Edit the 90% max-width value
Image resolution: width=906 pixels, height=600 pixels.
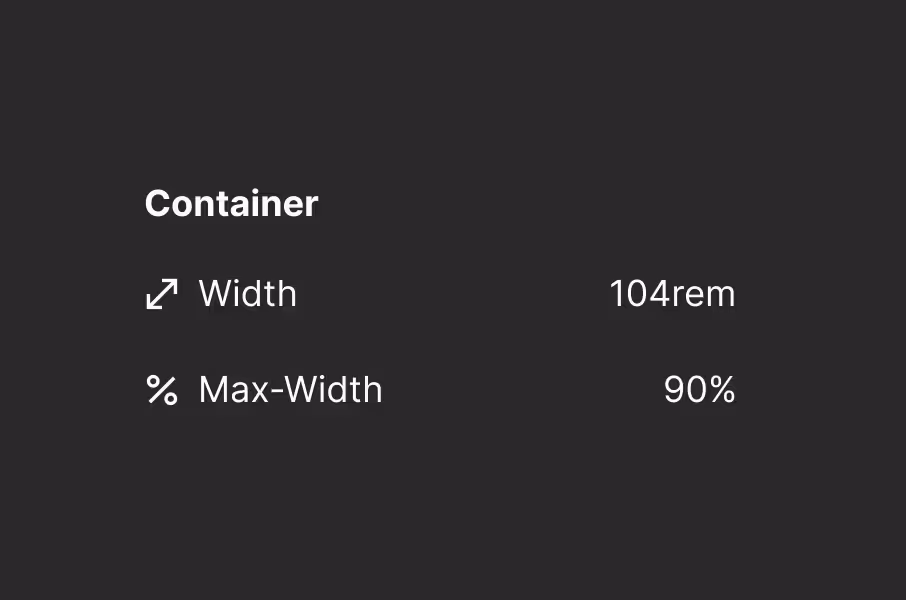[699, 390]
